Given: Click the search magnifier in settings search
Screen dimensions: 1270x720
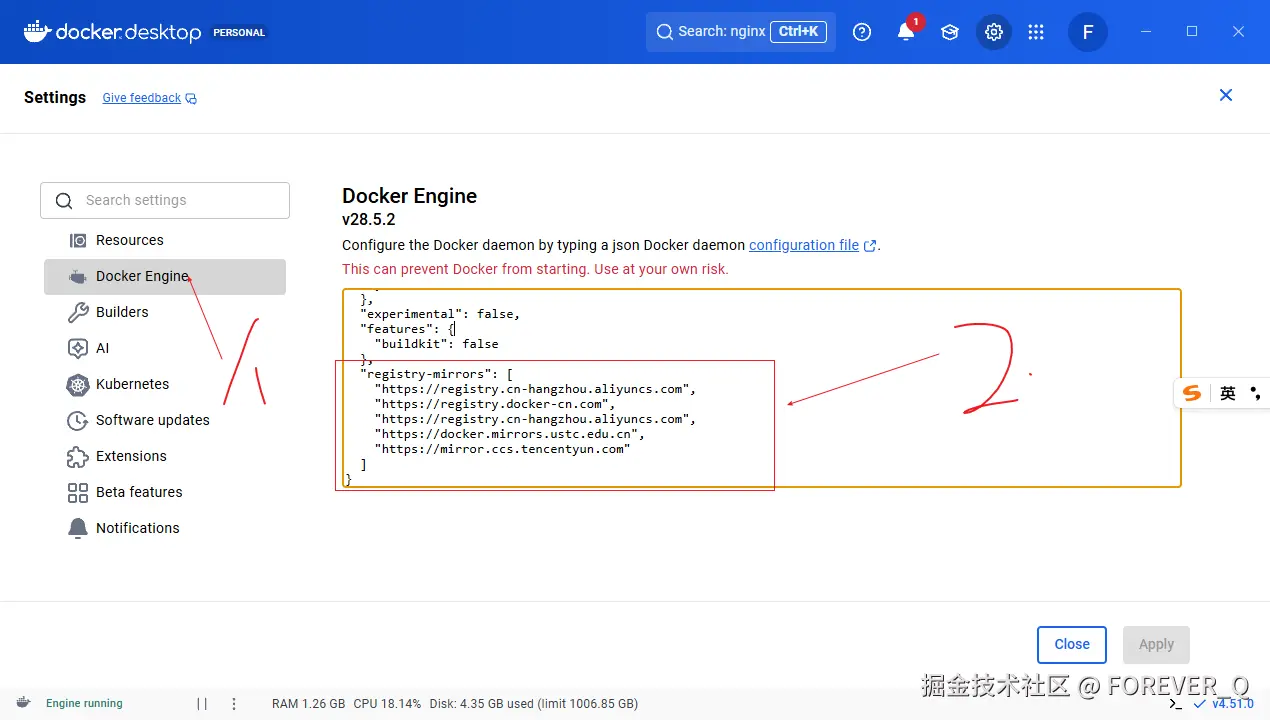Looking at the screenshot, I should (x=64, y=201).
